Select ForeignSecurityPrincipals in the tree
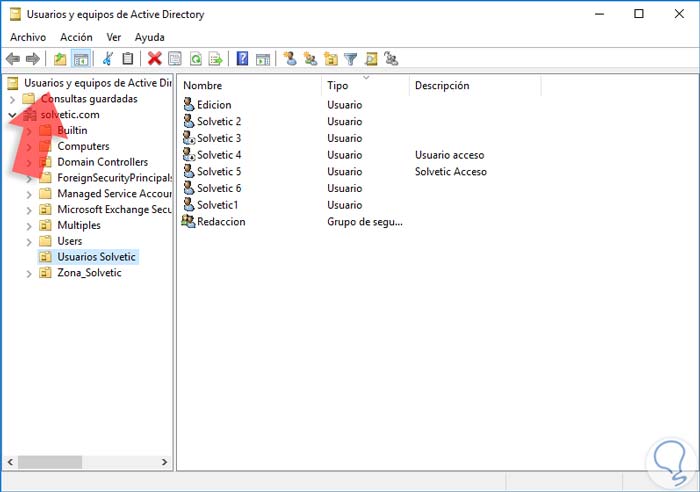 coord(114,178)
